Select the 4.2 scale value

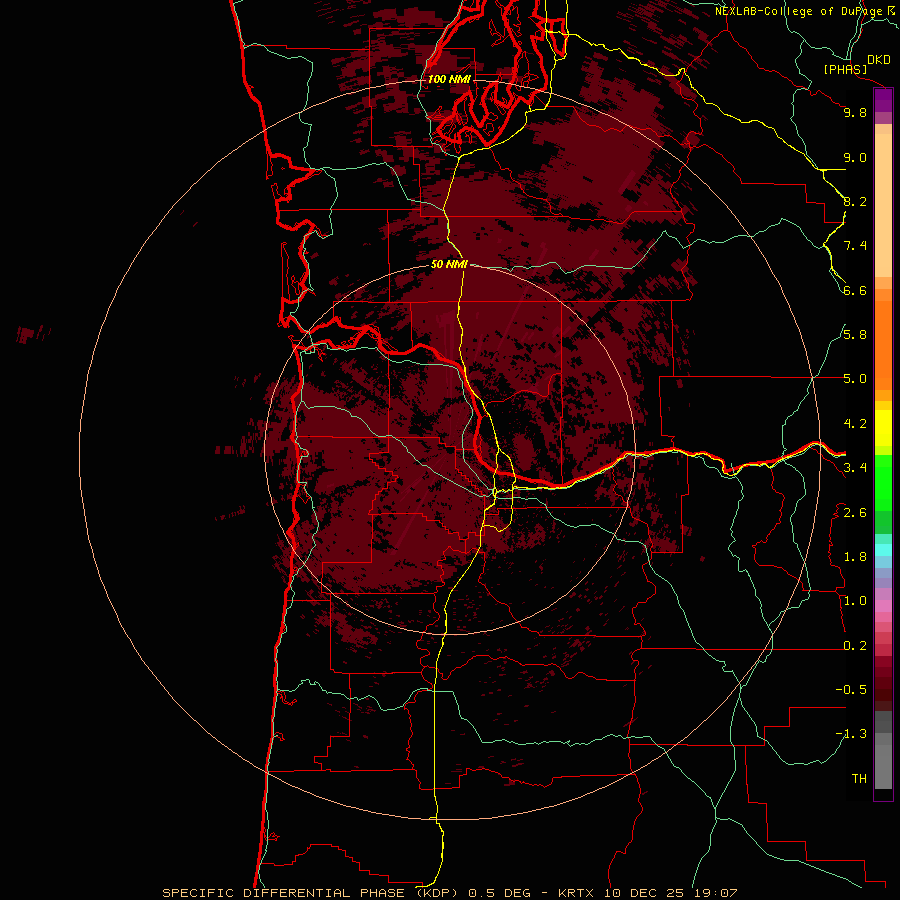click(855, 424)
